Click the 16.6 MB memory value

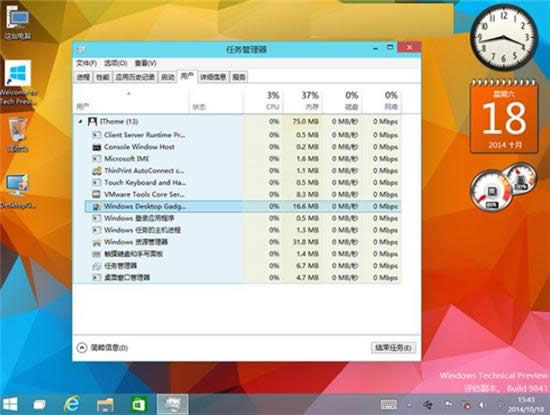coord(306,207)
